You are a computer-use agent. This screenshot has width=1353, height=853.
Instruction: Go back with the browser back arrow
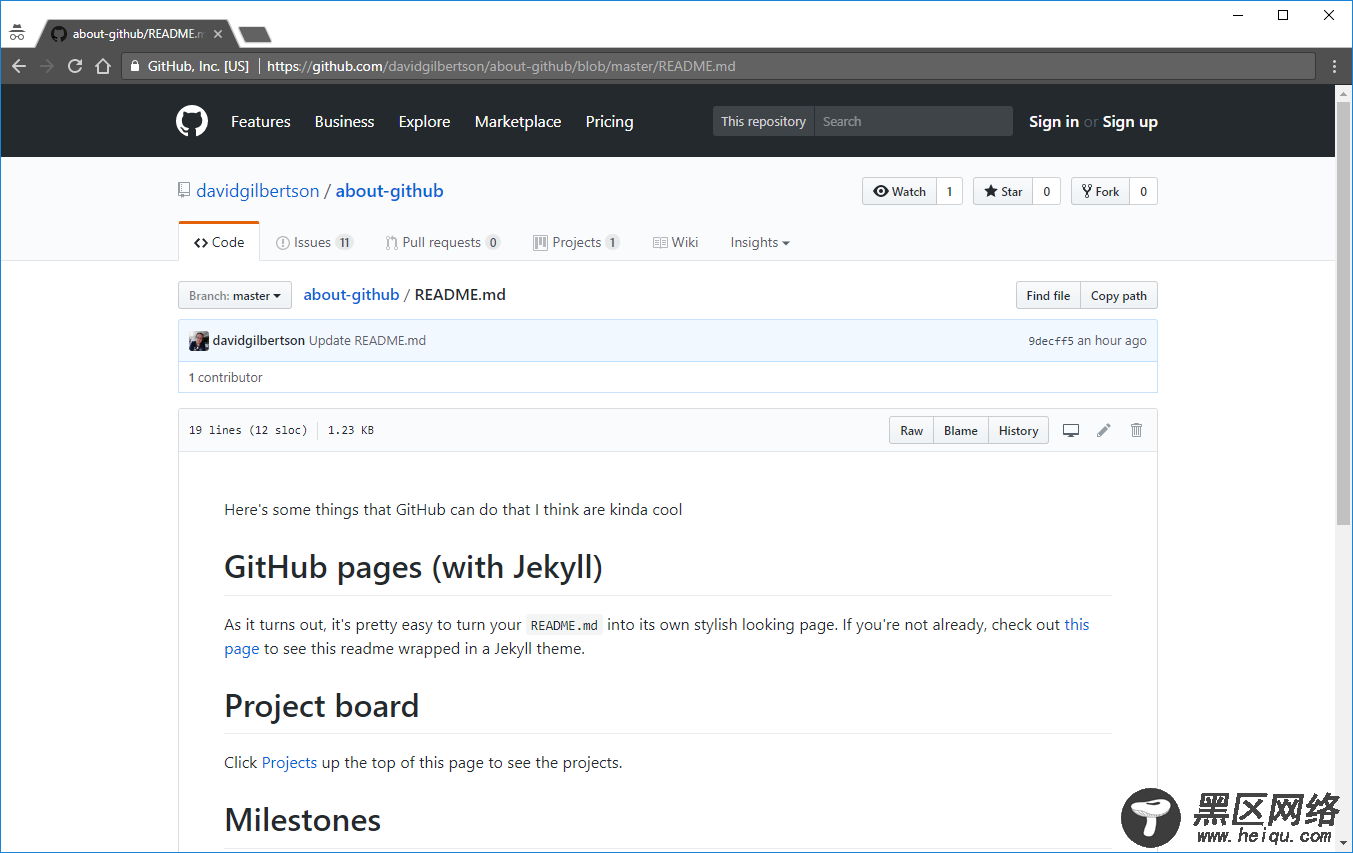pyautogui.click(x=19, y=66)
